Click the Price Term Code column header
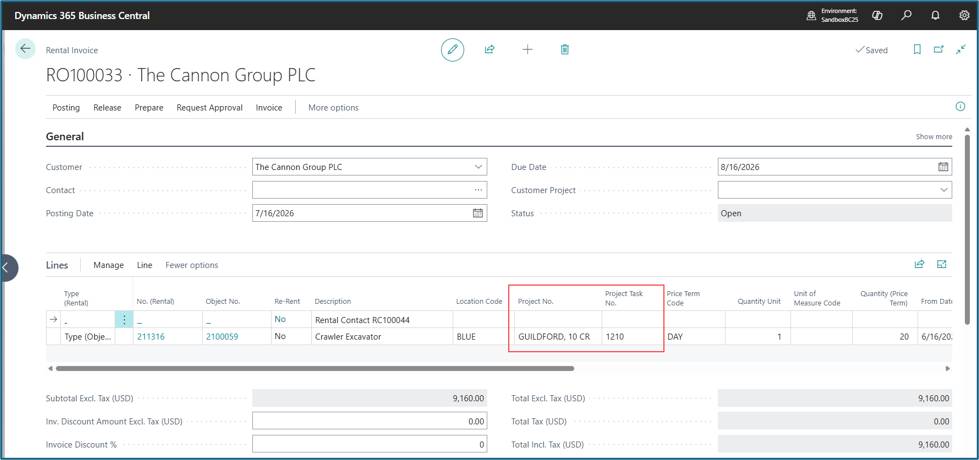The width and height of the screenshot is (979, 460). tap(683, 297)
